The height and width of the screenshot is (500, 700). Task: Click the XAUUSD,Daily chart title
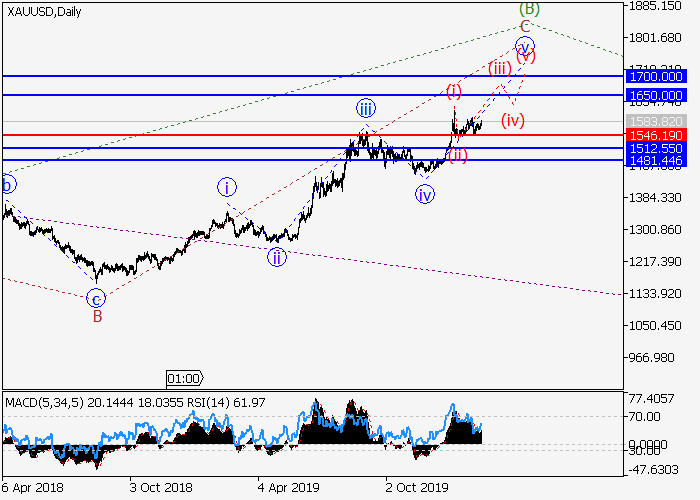(x=45, y=12)
